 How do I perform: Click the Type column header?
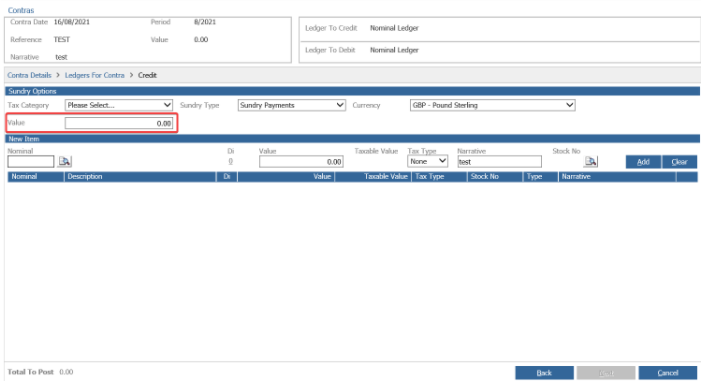(540, 177)
